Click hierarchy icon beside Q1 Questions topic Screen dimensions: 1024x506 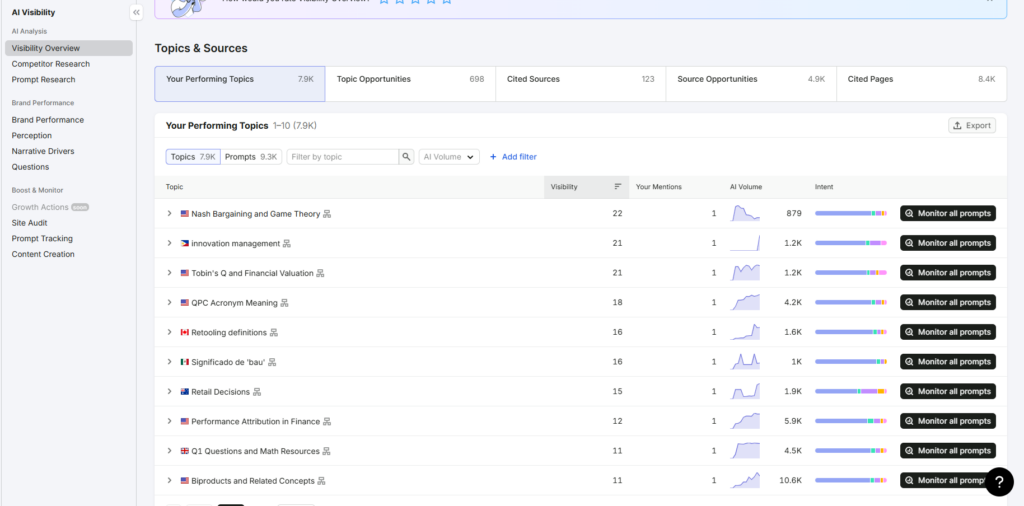[327, 451]
